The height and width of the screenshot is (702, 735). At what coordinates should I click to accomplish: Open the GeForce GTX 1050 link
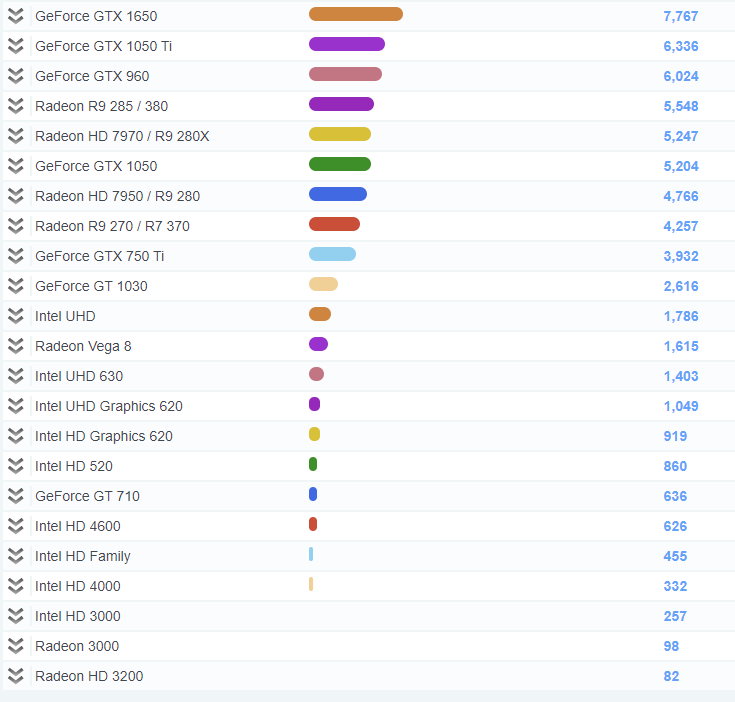click(x=96, y=166)
